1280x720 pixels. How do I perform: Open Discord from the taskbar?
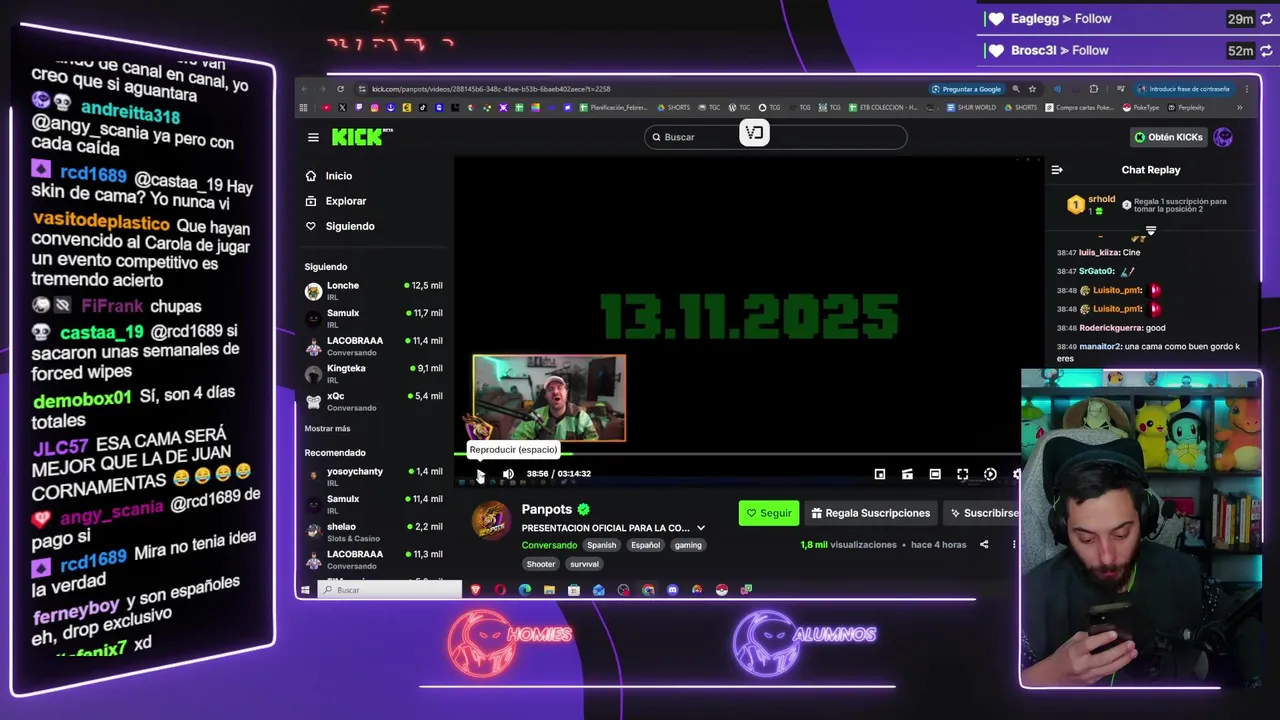click(x=672, y=590)
